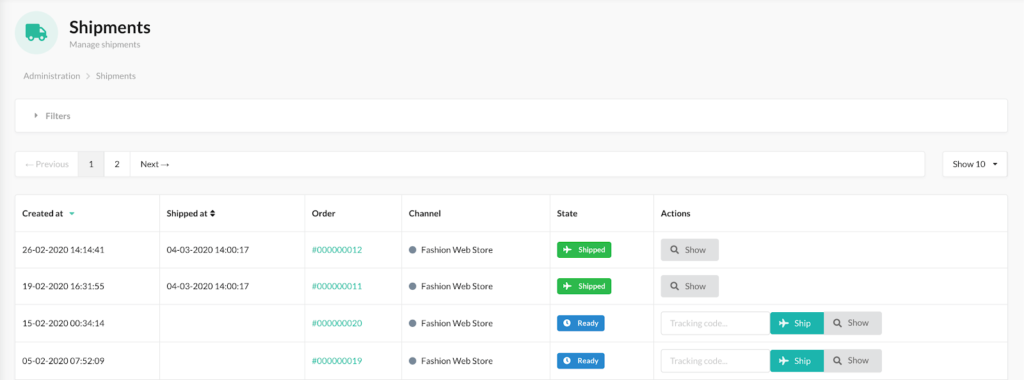Ship the order #000000019 shipment
The image size is (1024, 380).
(797, 360)
